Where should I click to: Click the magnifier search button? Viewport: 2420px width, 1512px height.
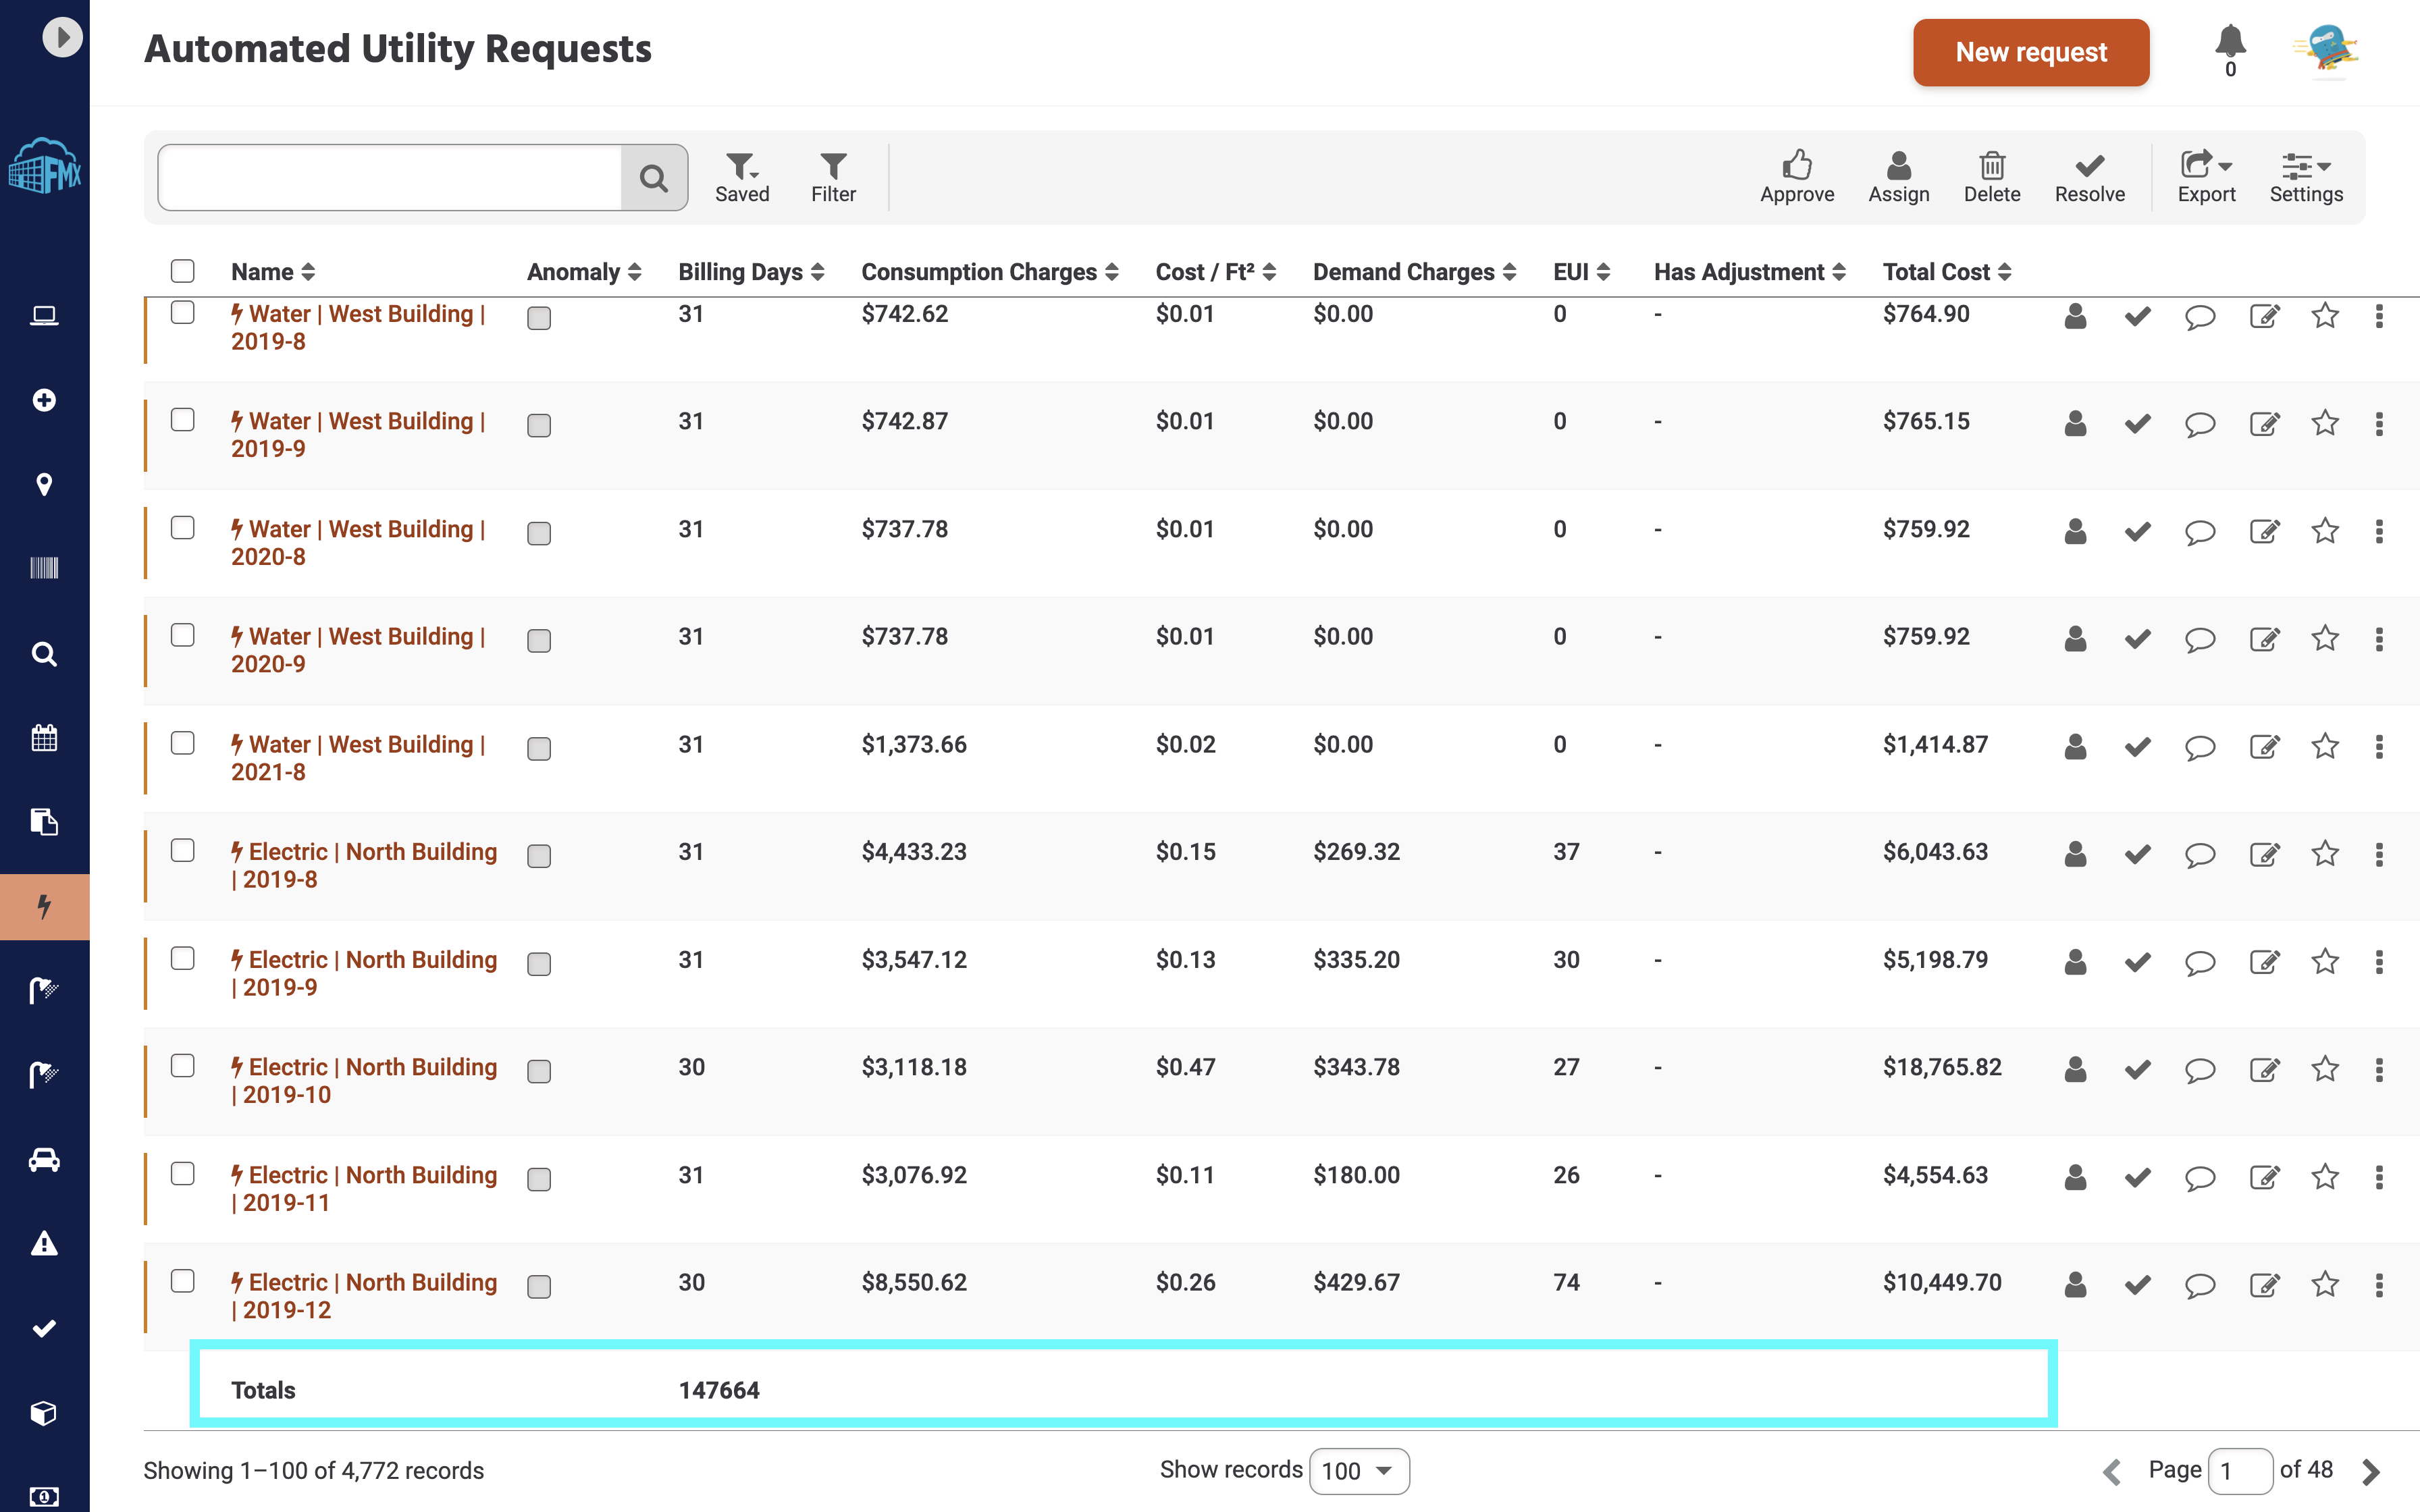(654, 178)
